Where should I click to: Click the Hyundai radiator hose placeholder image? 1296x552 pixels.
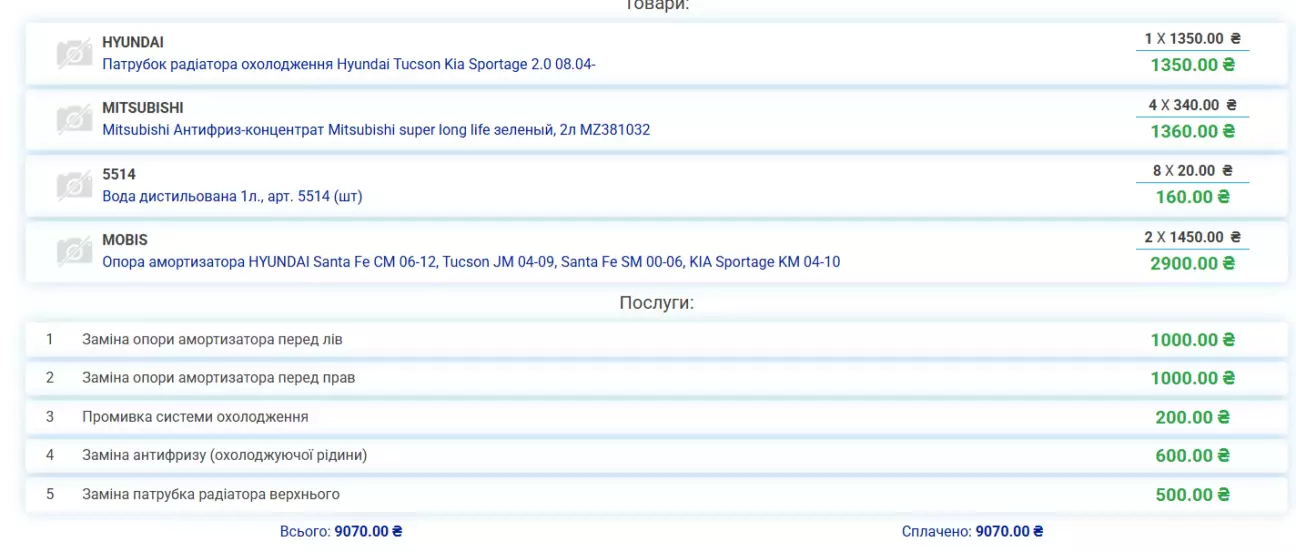click(74, 54)
